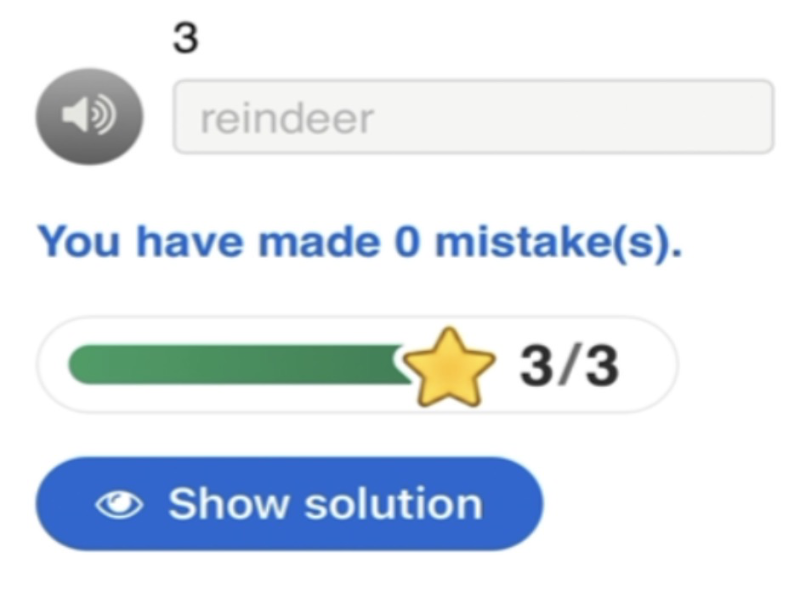Click the 'You have made 0 mistake(s).' message
The height and width of the screenshot is (600, 800).
pos(359,242)
